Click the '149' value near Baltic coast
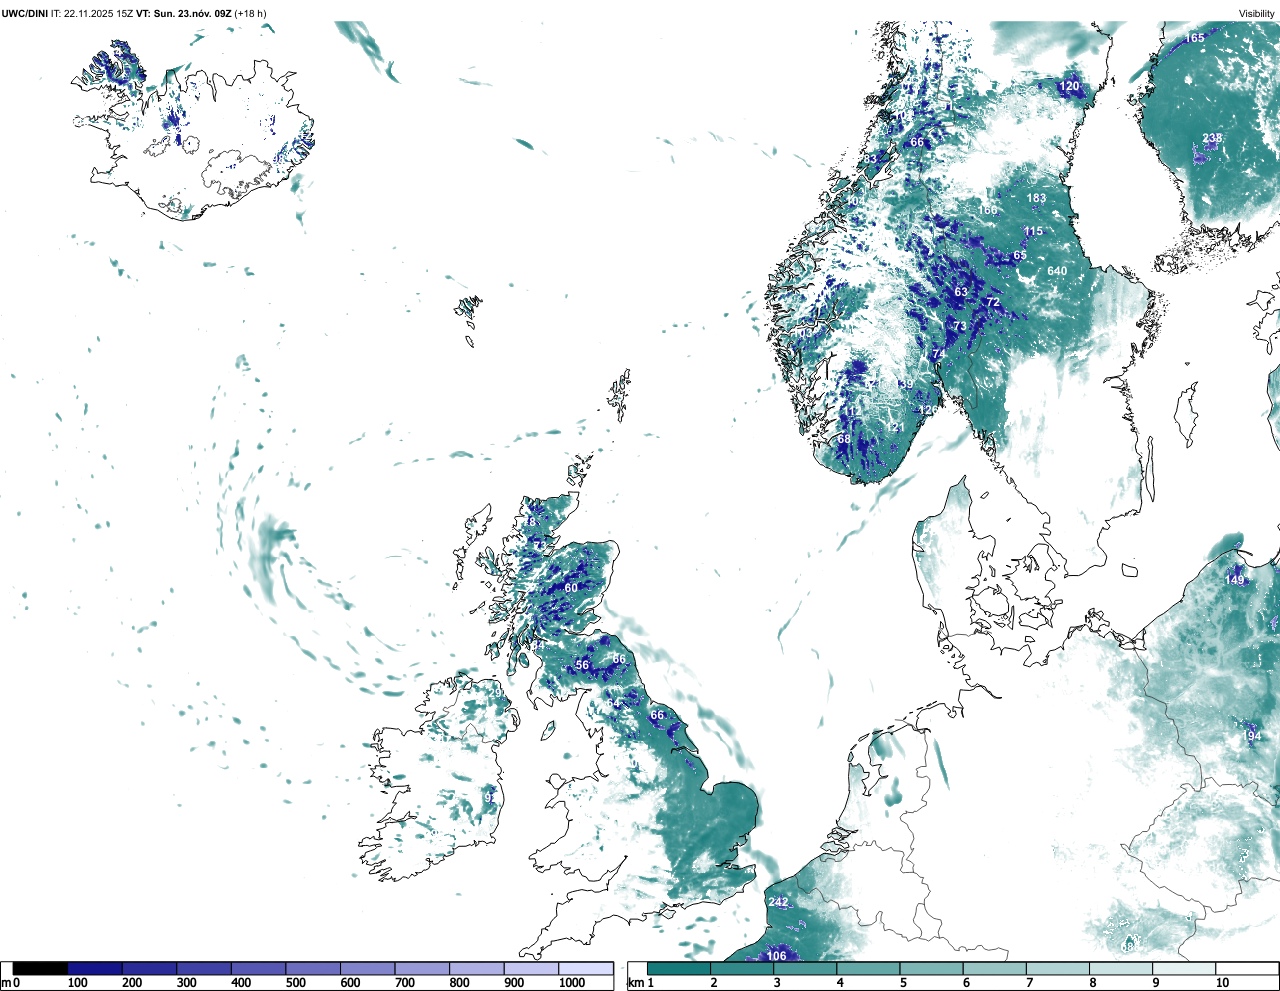The height and width of the screenshot is (991, 1280). coord(1235,580)
